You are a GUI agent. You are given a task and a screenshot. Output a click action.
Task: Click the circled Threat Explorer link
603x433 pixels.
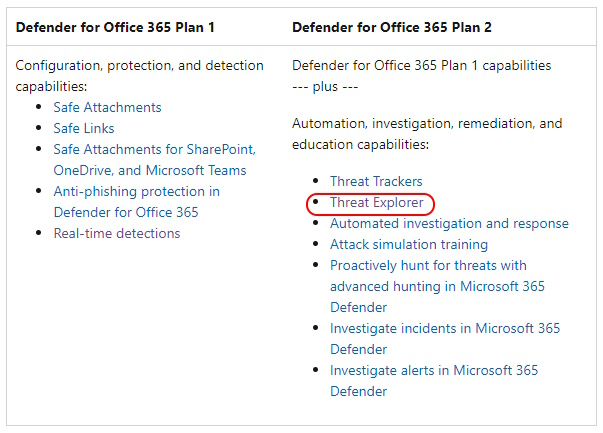(376, 202)
